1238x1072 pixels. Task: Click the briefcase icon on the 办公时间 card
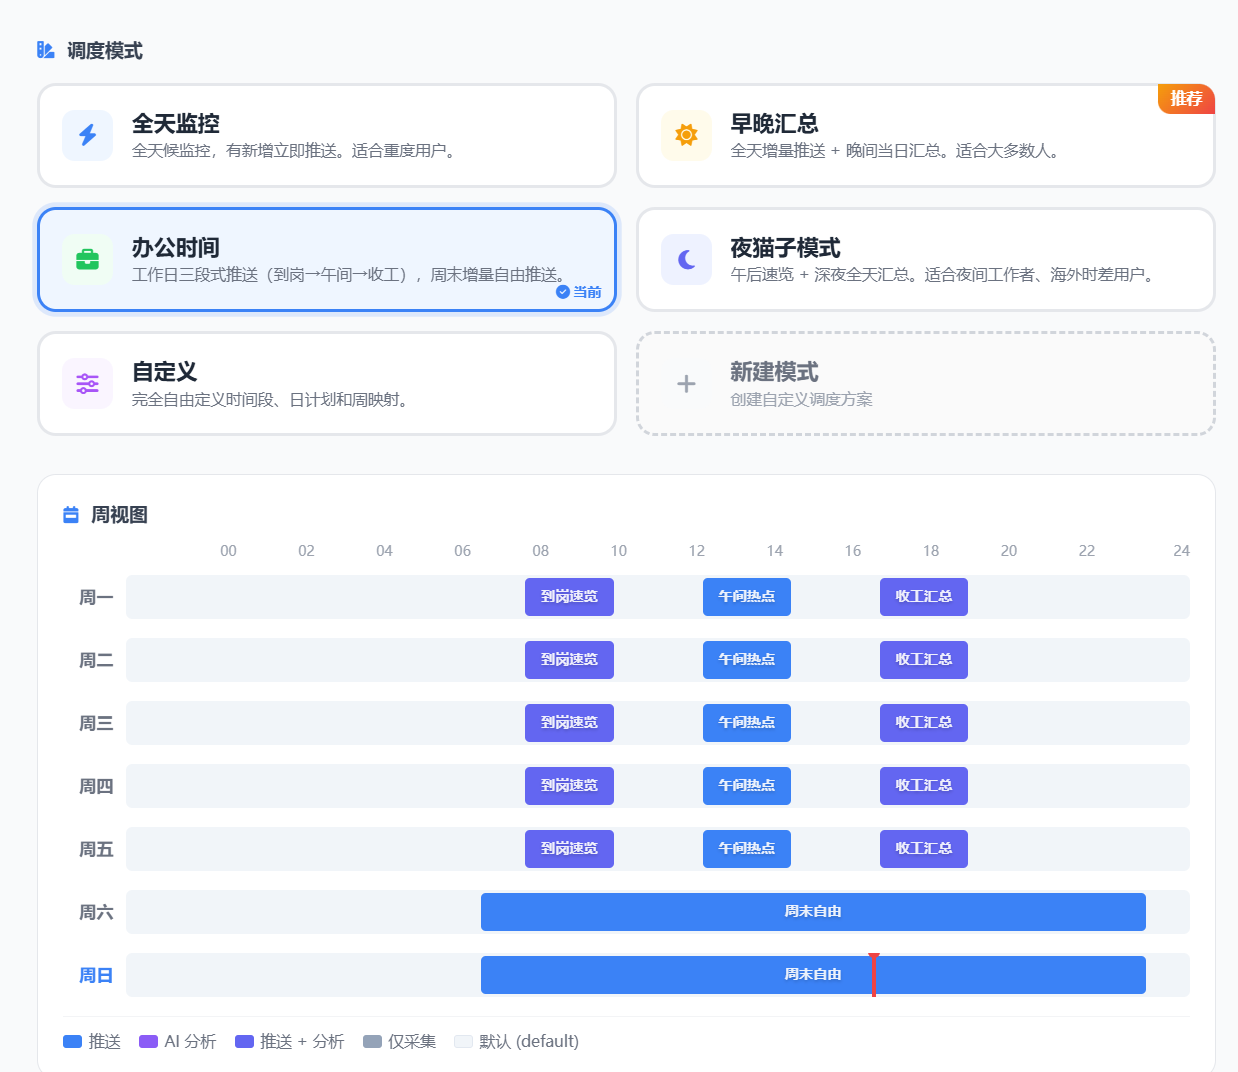pyautogui.click(x=87, y=259)
